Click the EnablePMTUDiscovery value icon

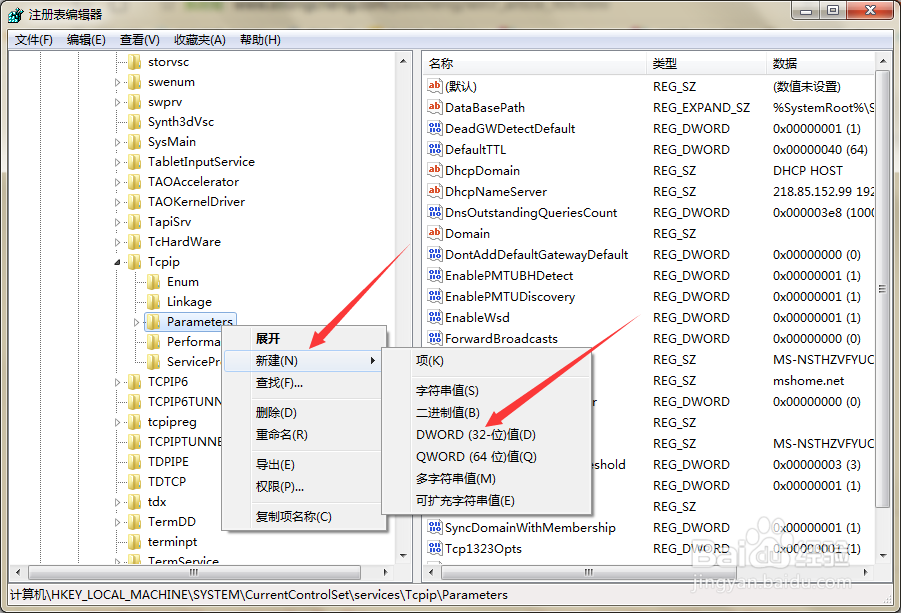pyautogui.click(x=434, y=296)
